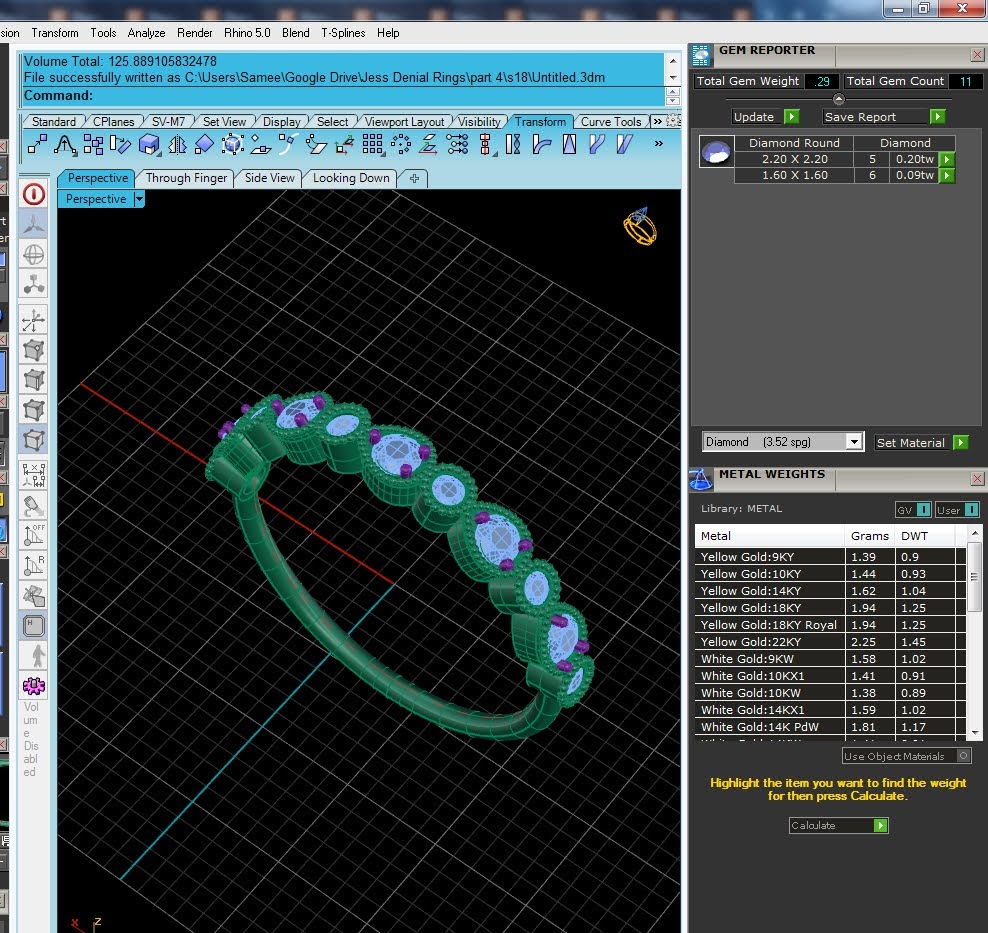
Task: Select the Soft Move bell-curve tool
Action: click(65, 145)
